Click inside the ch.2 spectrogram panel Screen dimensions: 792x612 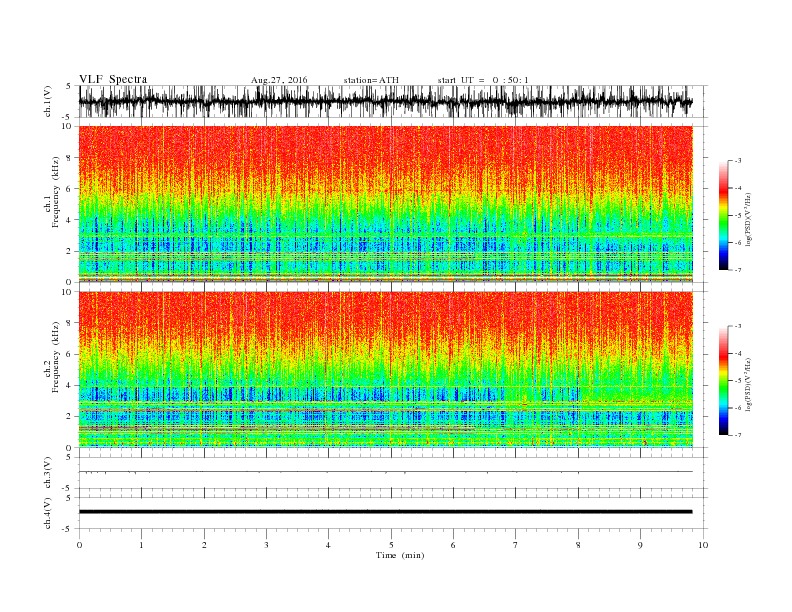tap(385, 369)
